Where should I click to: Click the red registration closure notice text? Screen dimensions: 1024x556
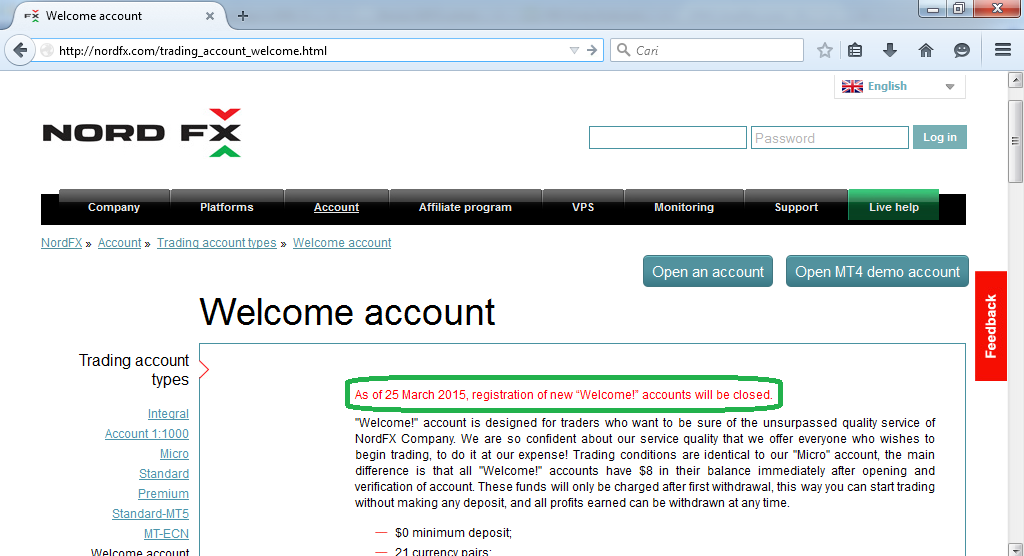click(563, 395)
